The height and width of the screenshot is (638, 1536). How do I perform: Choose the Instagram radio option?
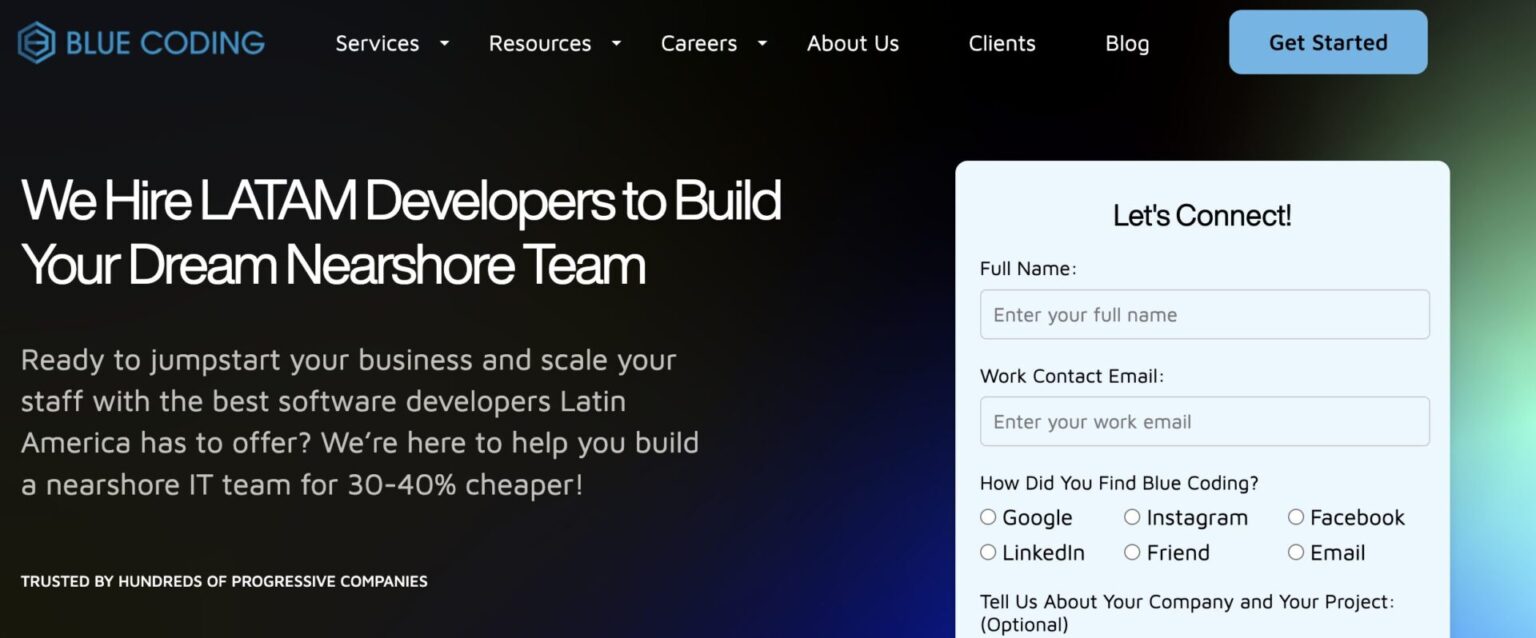click(1132, 517)
